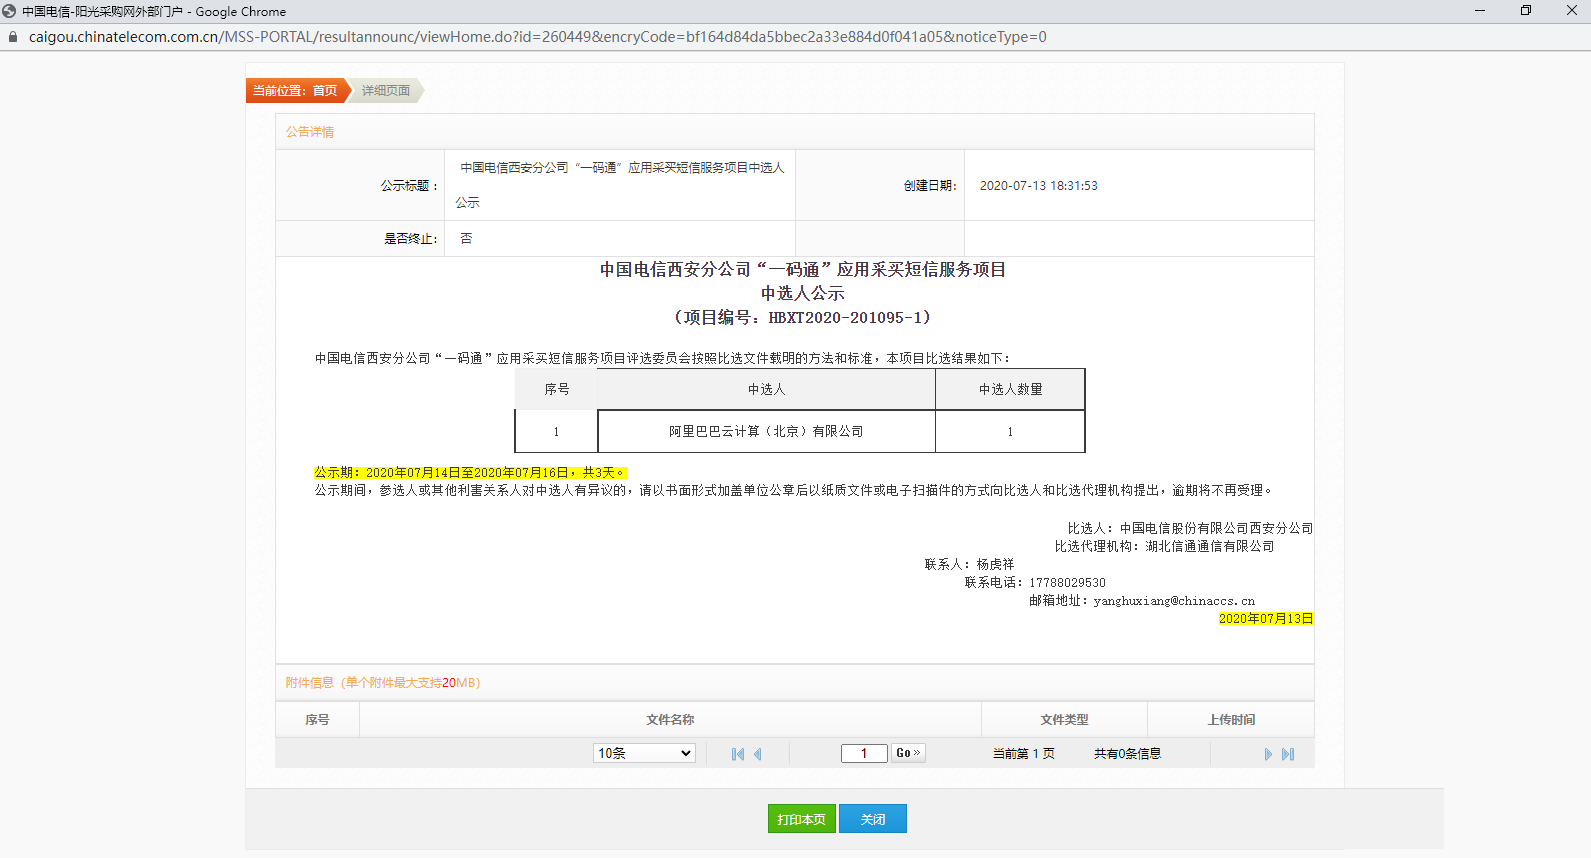
Task: Click the Chrome globe window icon
Action: 9,11
